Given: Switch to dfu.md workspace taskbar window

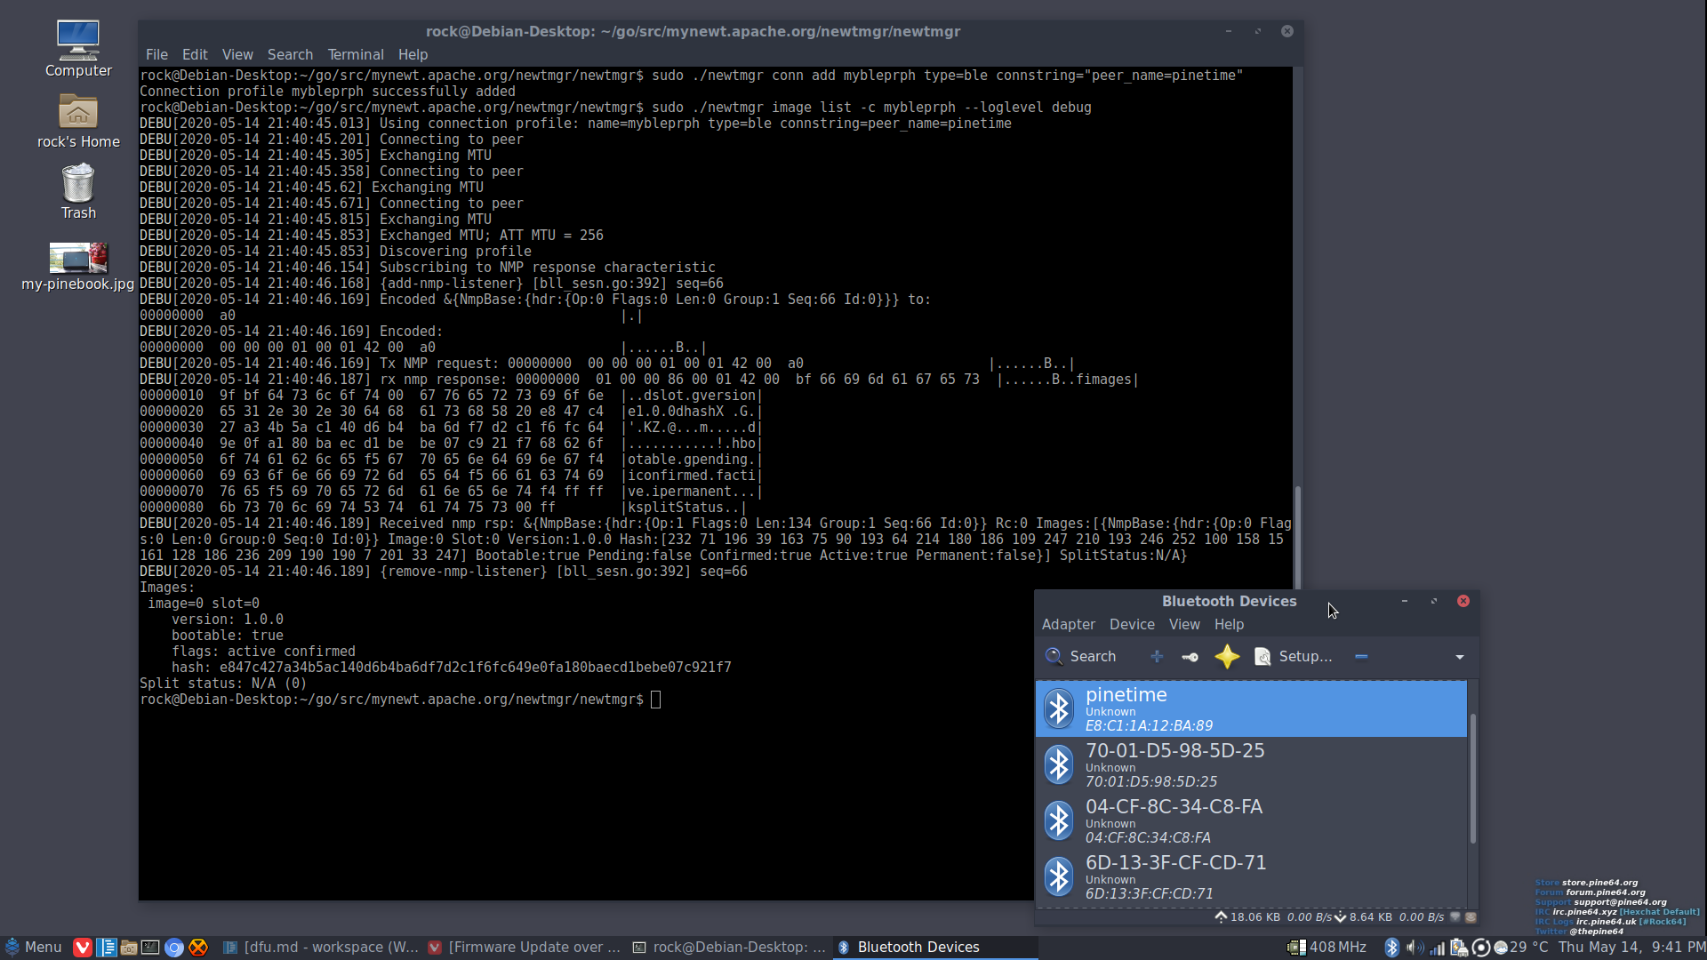Looking at the screenshot, I should tap(321, 947).
